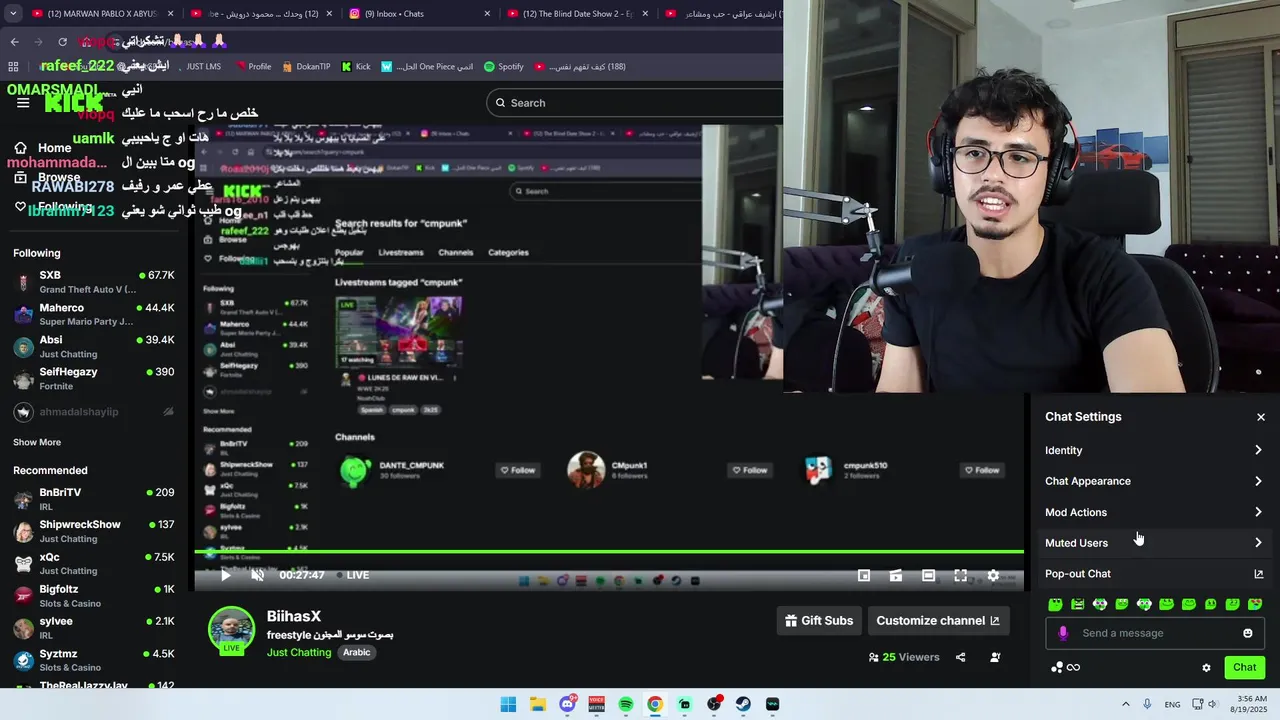Open BiihasX channel avatar
The width and height of the screenshot is (1280, 720).
tap(231, 630)
